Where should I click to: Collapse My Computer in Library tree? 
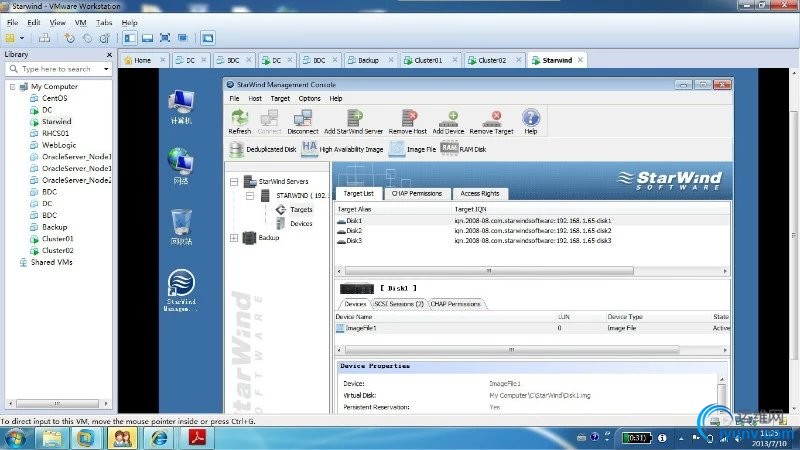[x=12, y=87]
